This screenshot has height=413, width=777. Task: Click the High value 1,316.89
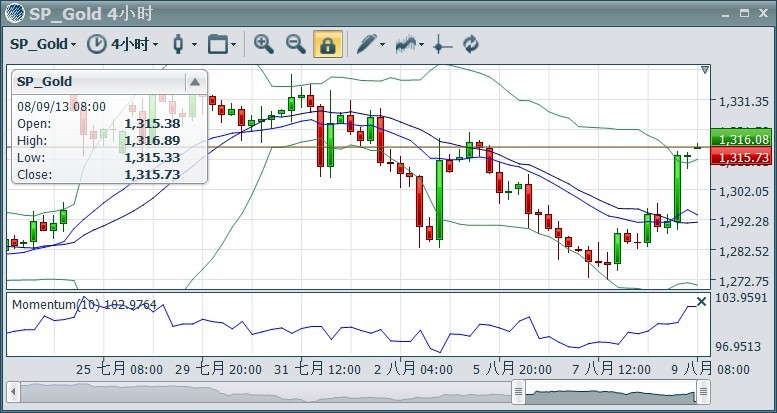(x=152, y=141)
